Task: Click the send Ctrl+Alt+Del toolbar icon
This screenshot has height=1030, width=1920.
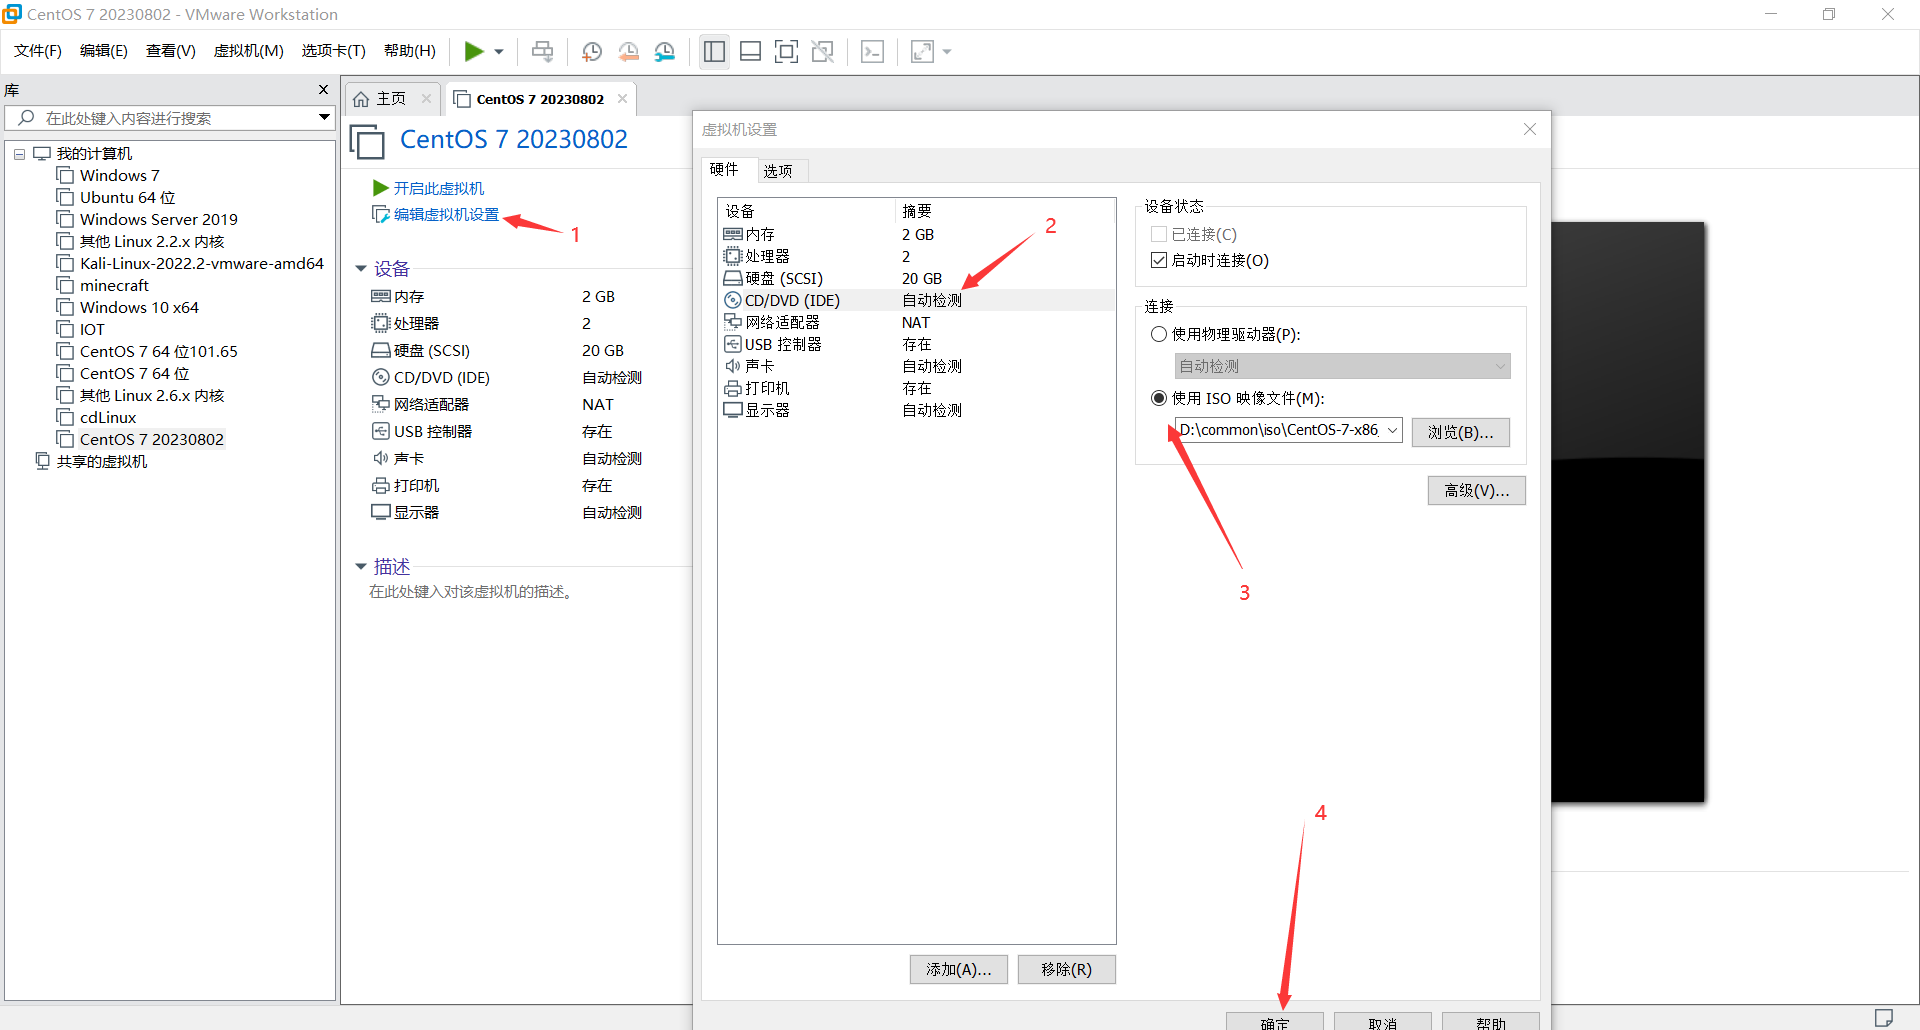Action: pos(543,51)
